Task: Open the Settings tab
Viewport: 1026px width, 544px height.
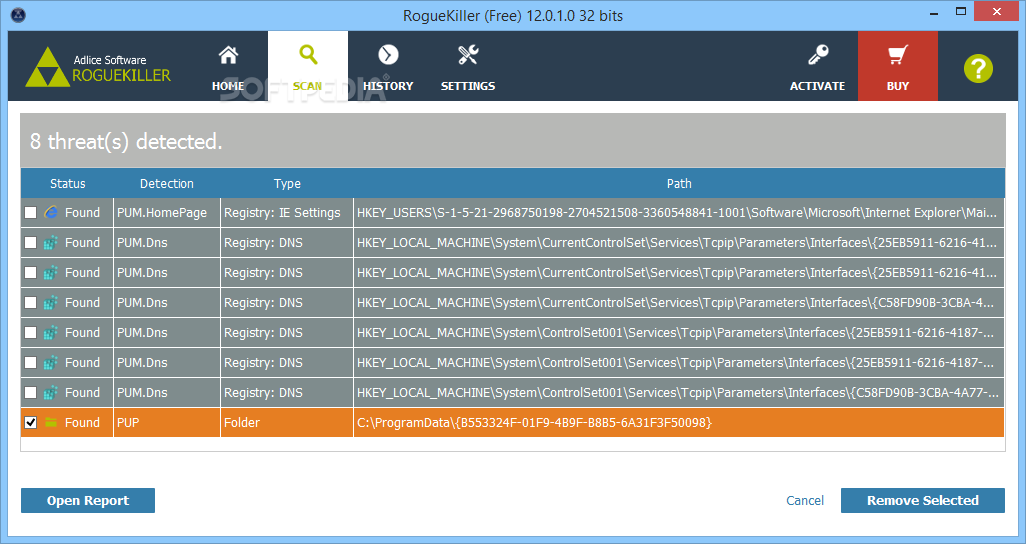Action: (x=468, y=66)
